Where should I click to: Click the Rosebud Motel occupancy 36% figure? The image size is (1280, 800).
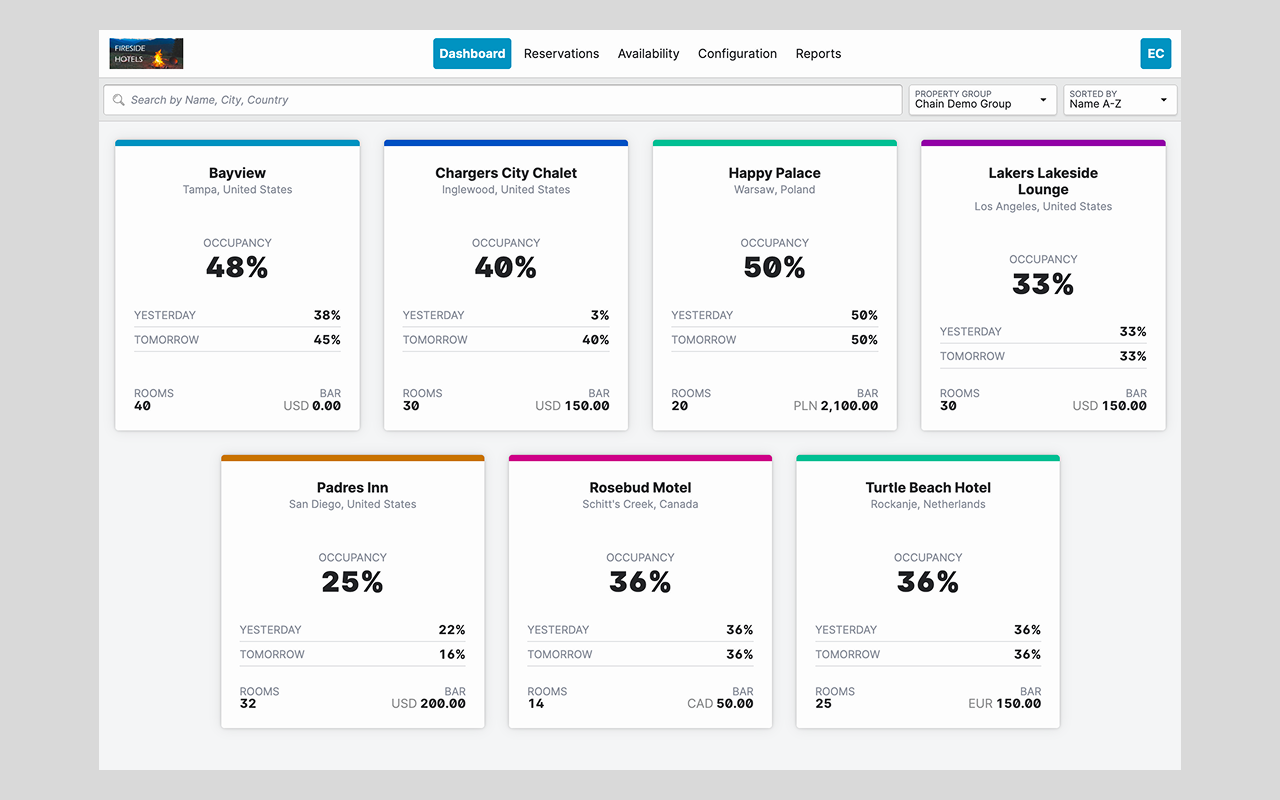point(640,582)
